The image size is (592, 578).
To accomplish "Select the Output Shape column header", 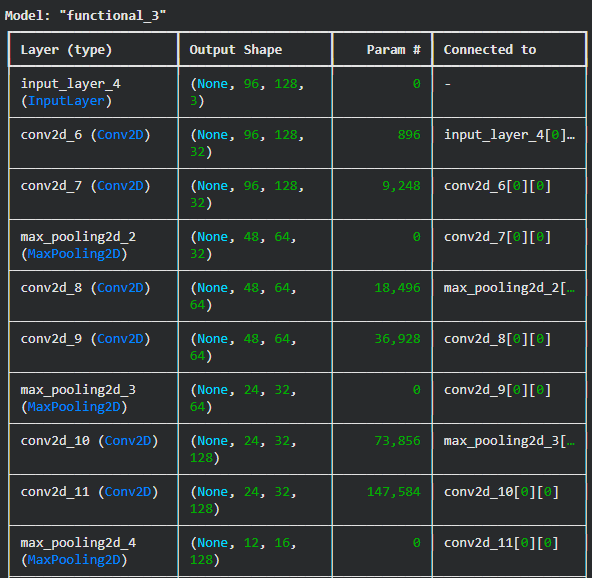I will click(236, 50).
